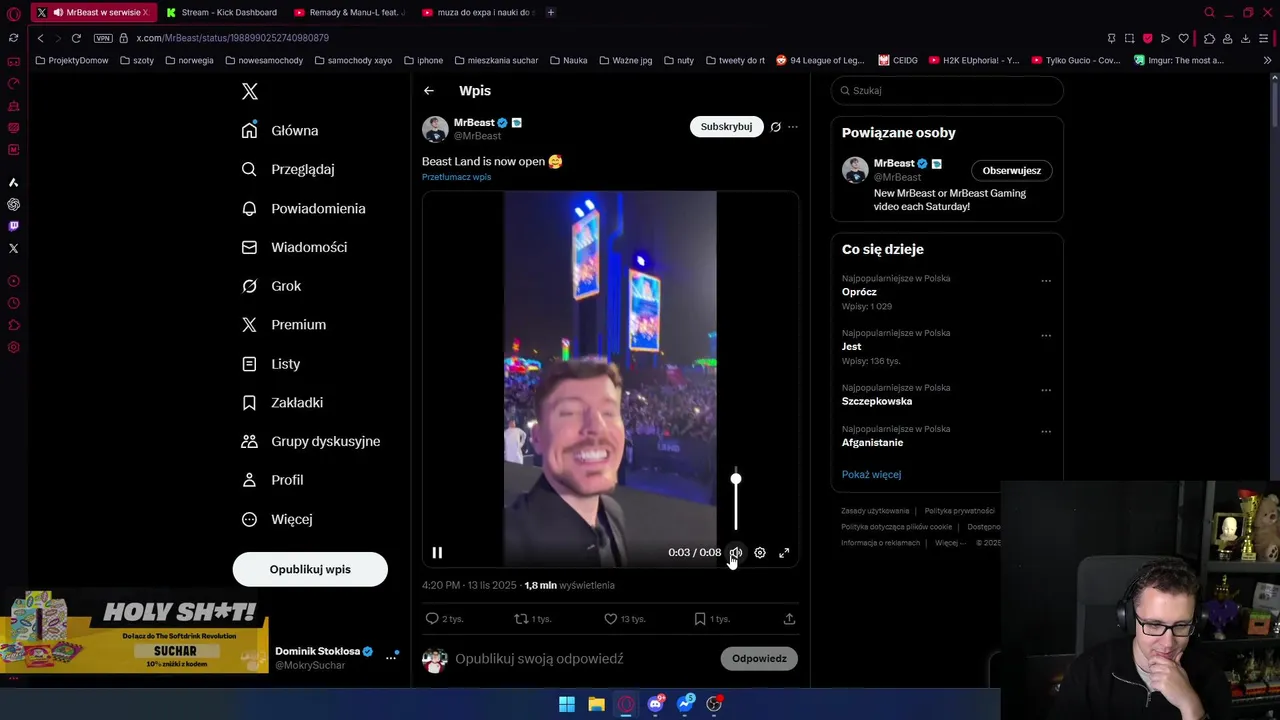Open Grupy dyskusyjne communities
This screenshot has height=720, width=1280.
311,441
